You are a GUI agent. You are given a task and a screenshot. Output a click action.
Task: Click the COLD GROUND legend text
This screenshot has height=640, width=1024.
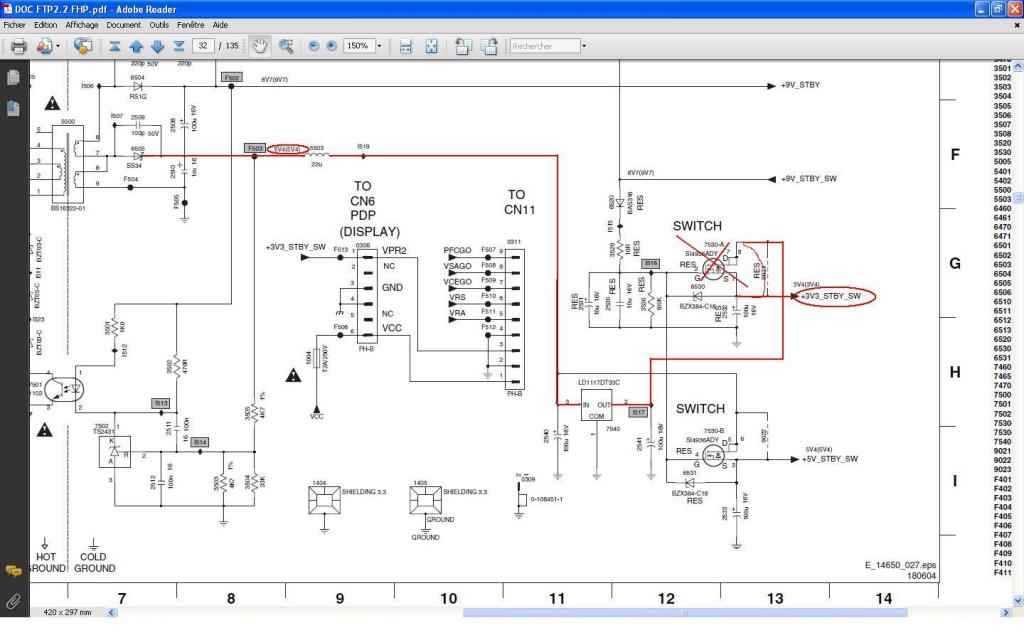94,562
